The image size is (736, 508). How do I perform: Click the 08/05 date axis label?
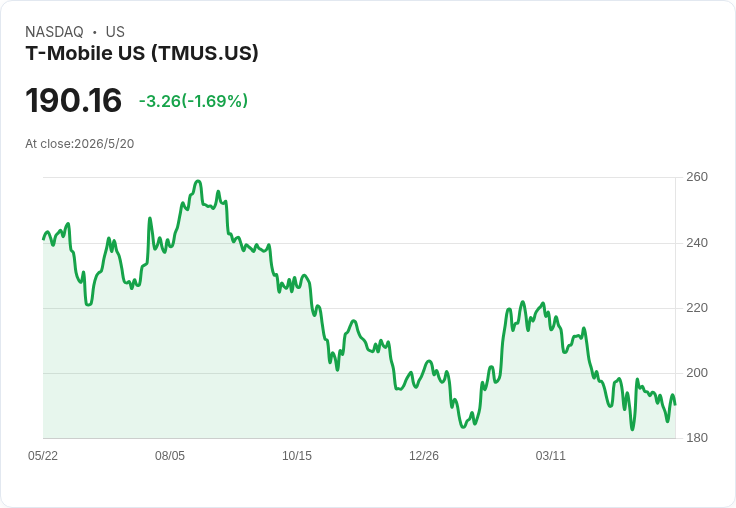click(170, 456)
